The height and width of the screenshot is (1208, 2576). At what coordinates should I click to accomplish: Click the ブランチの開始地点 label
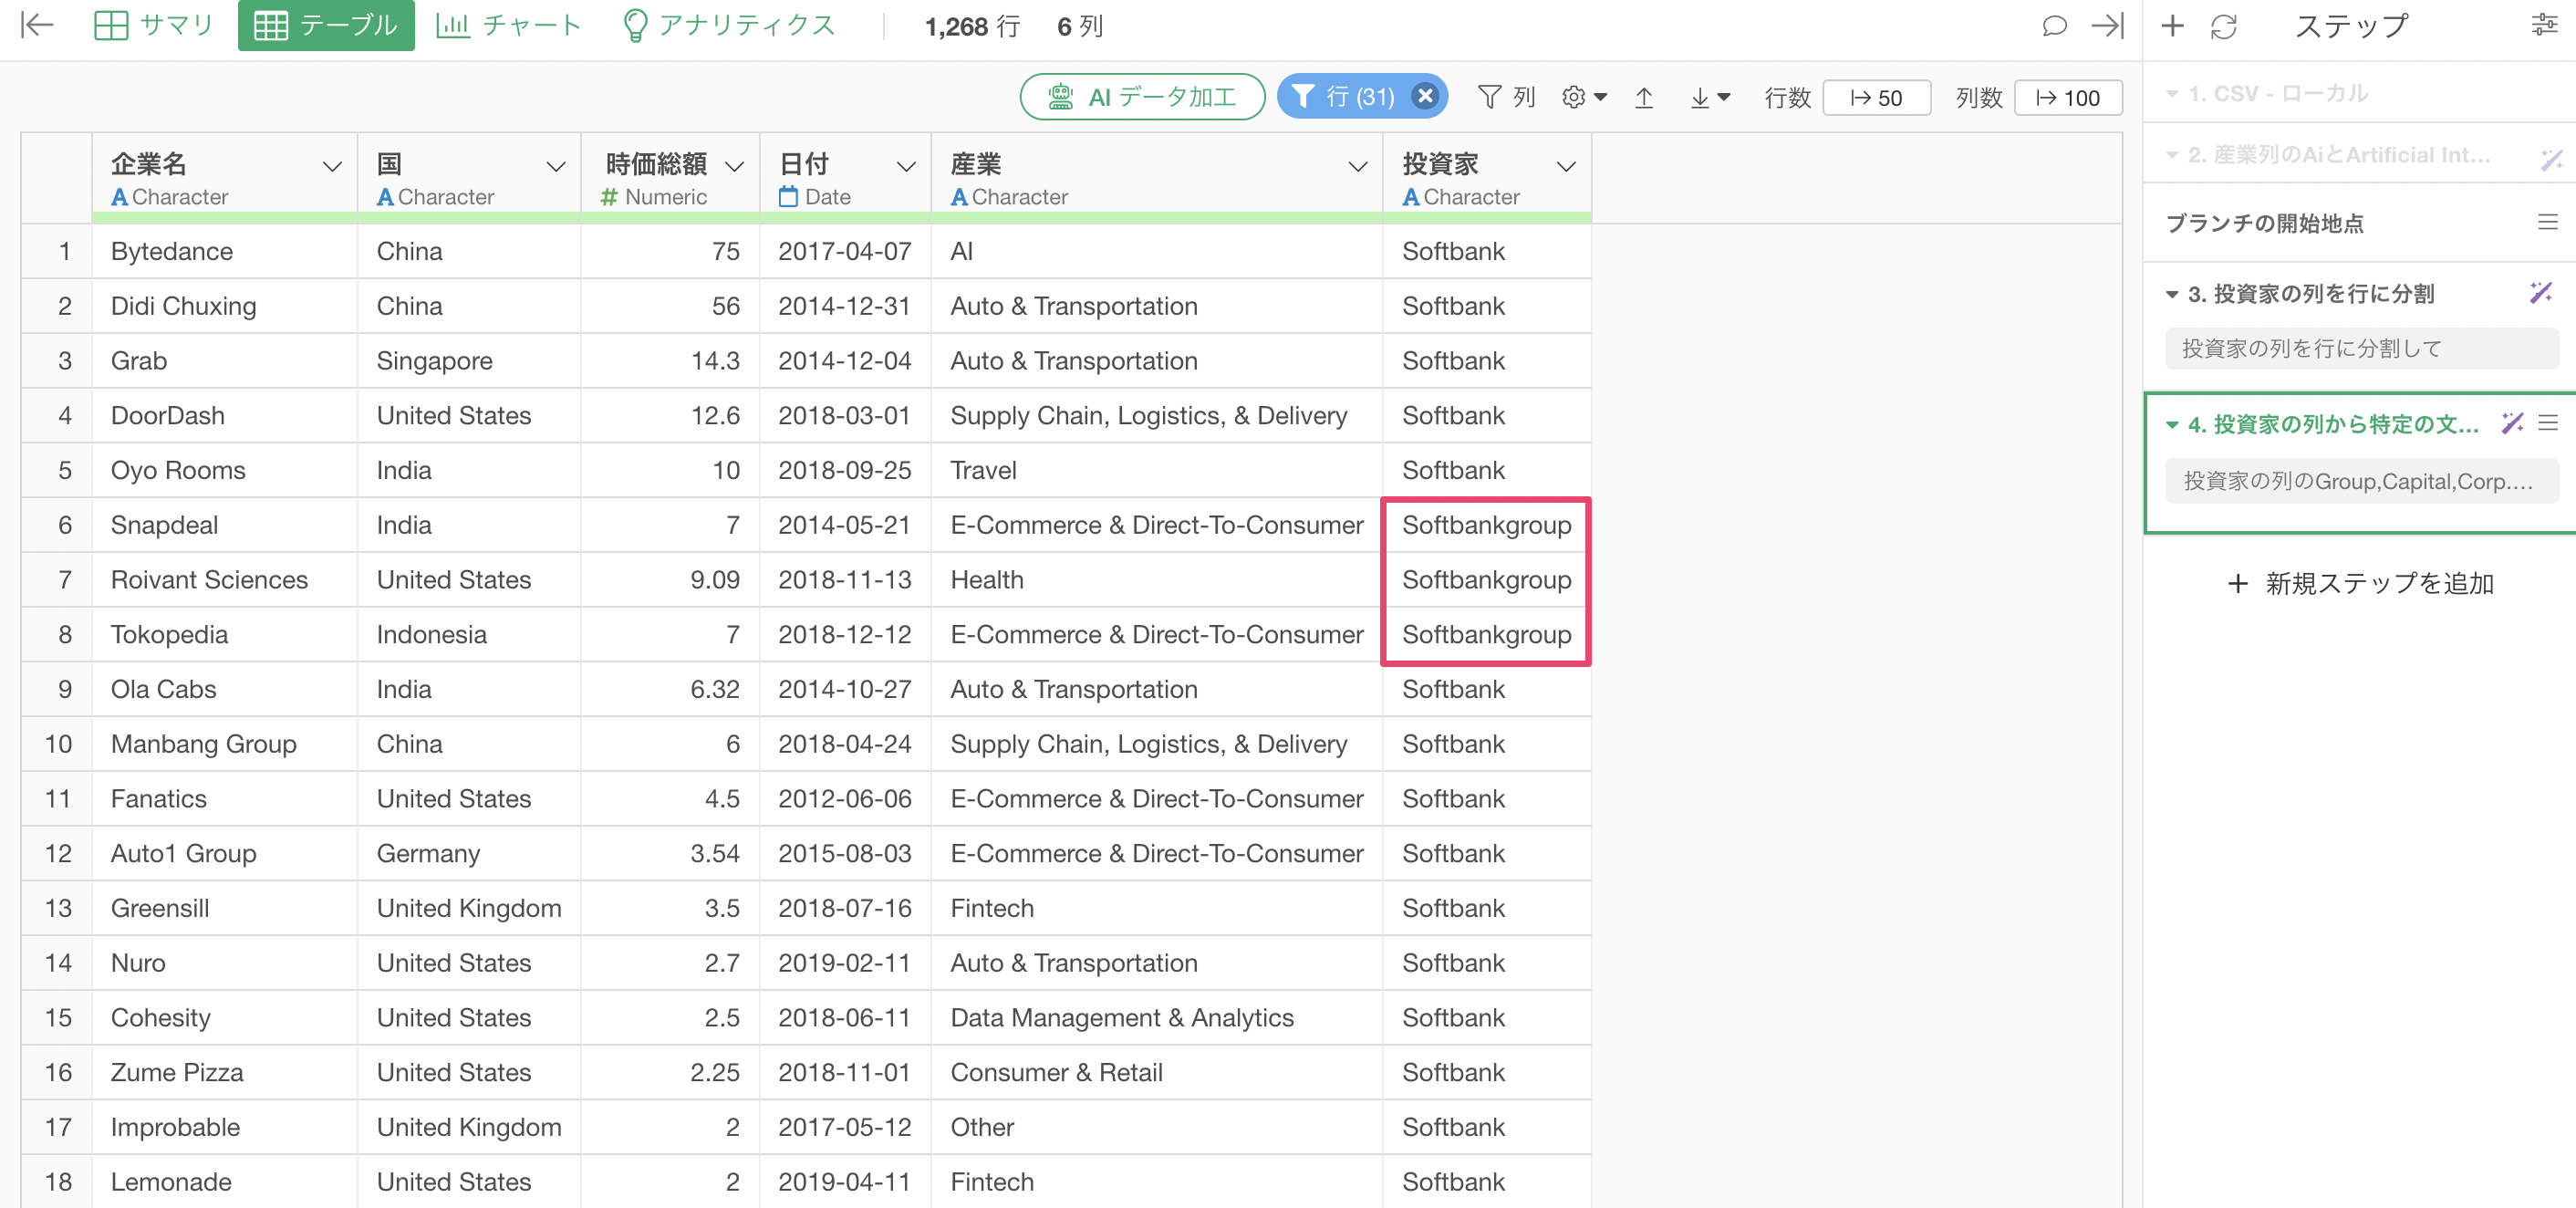[x=2264, y=223]
